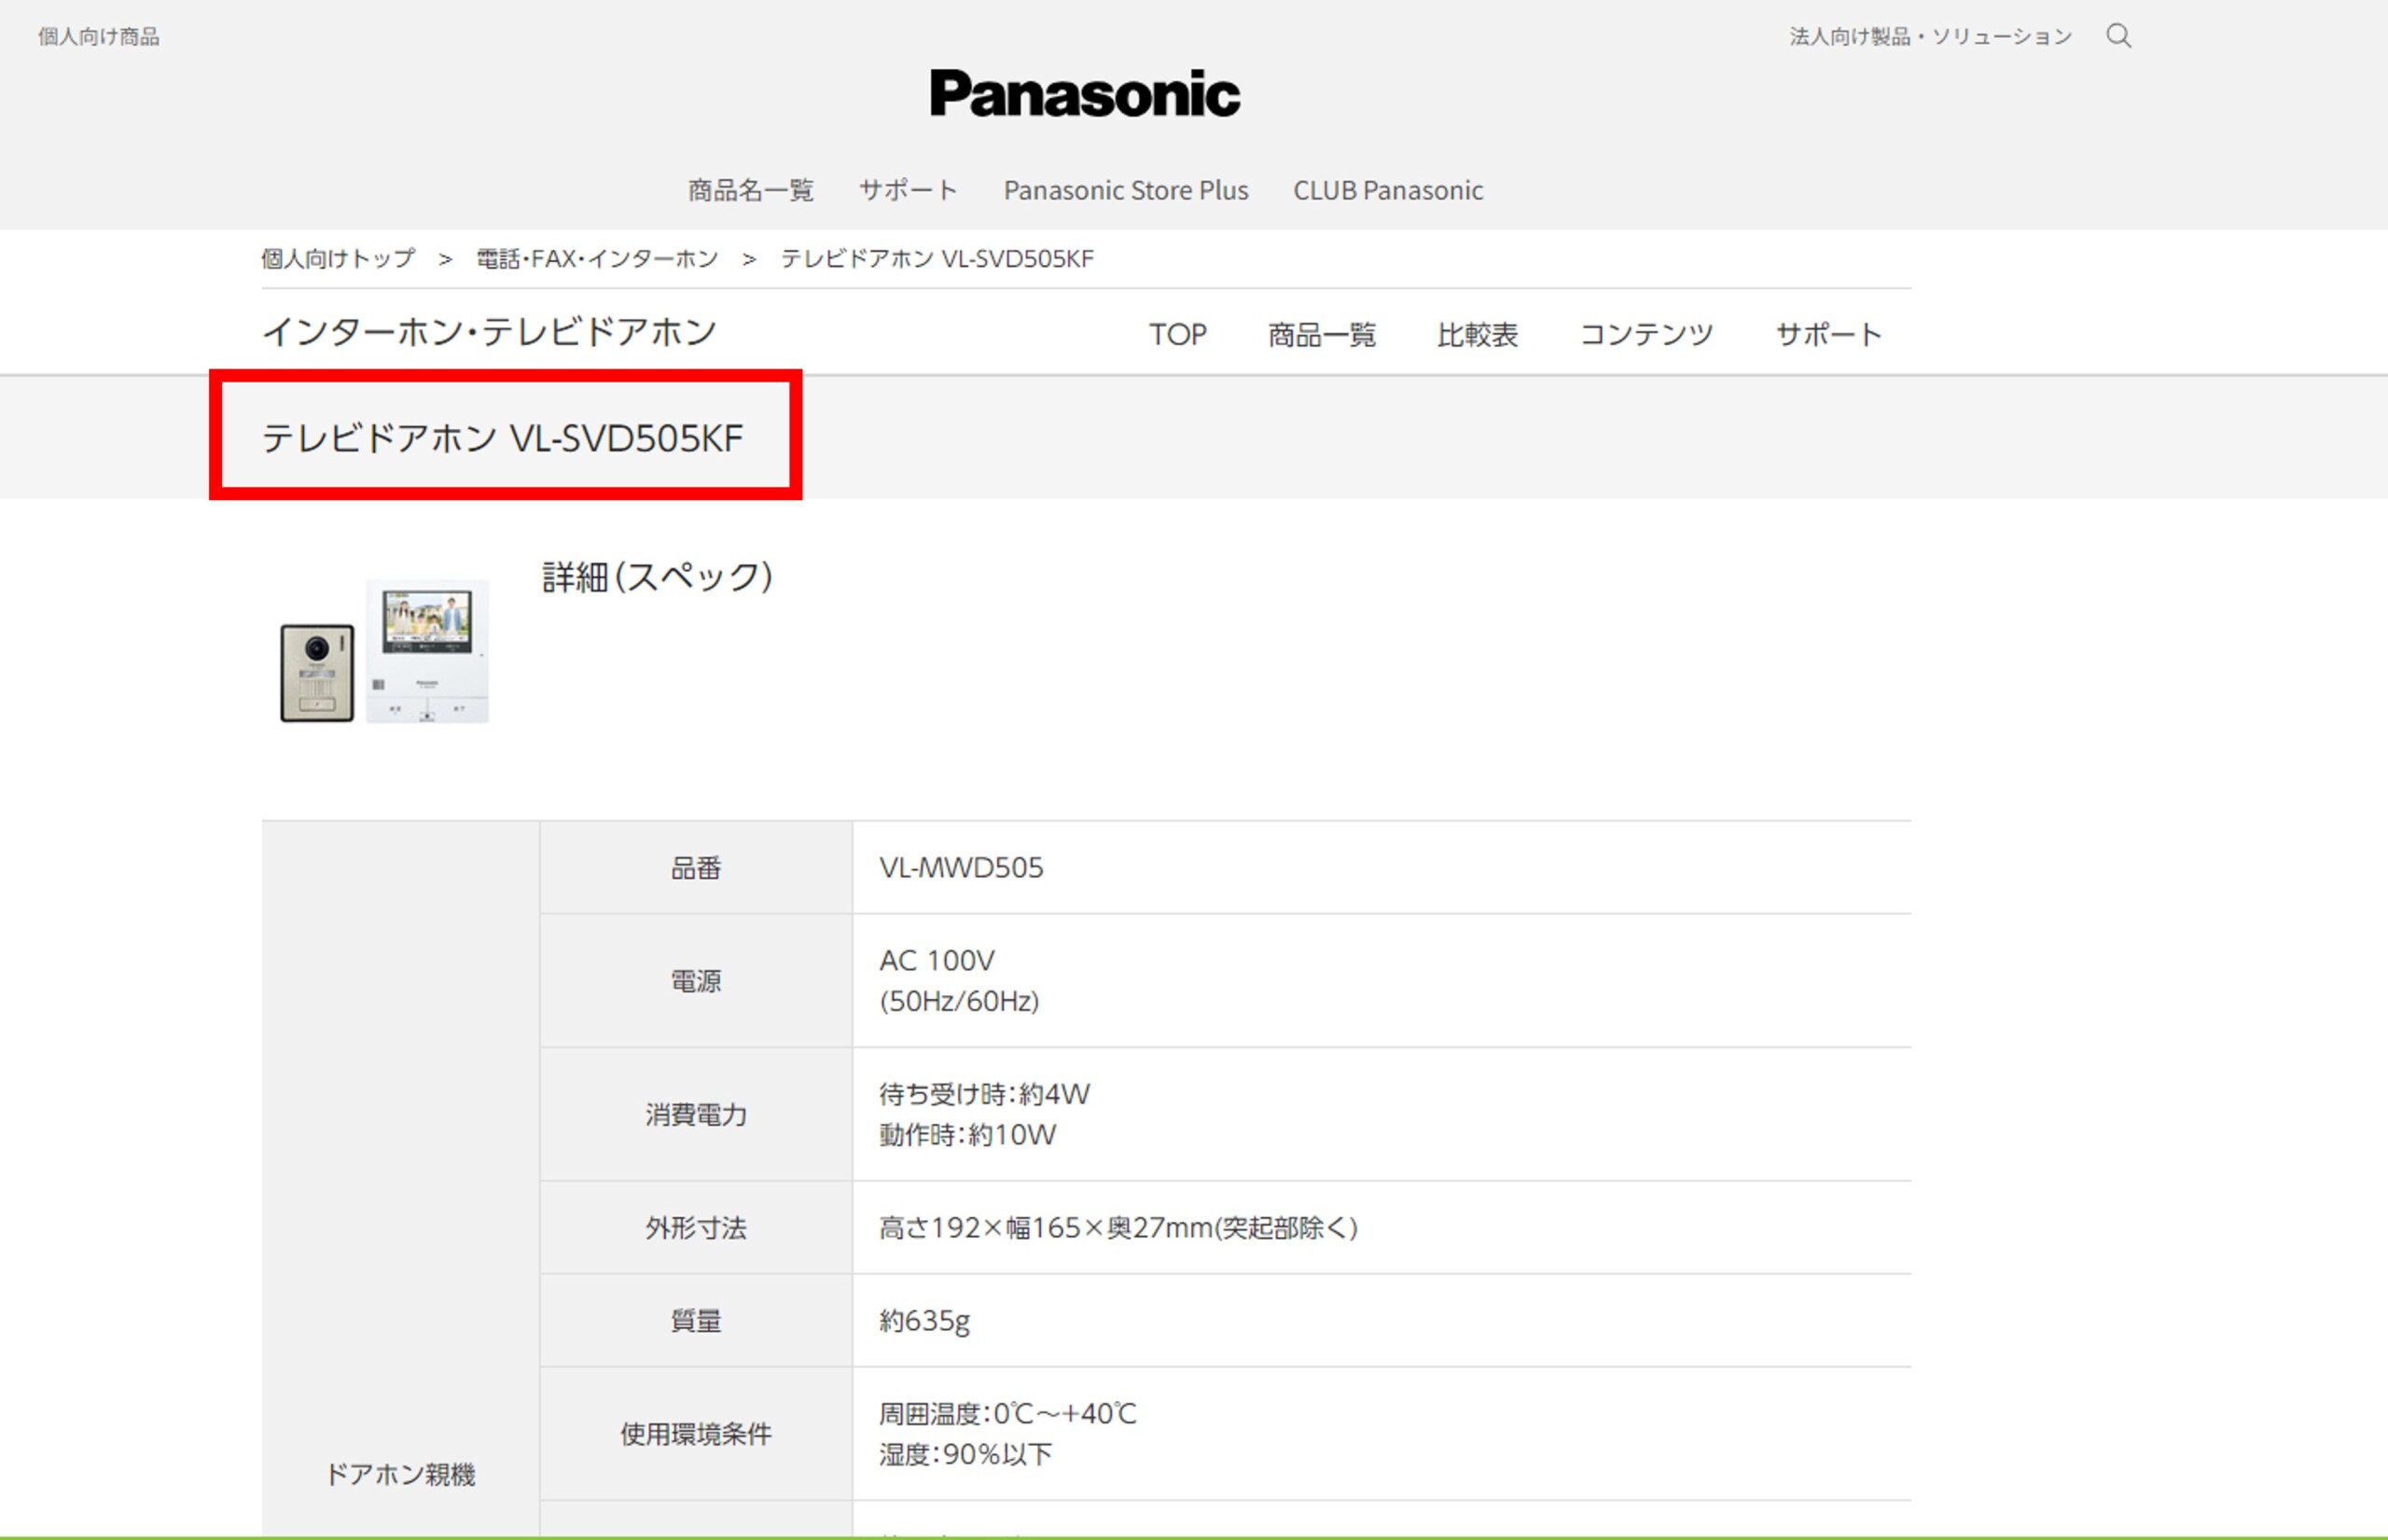This screenshot has height=1540, width=2388.
Task: Select 湿度:90%以下 text
Action: point(965,1453)
